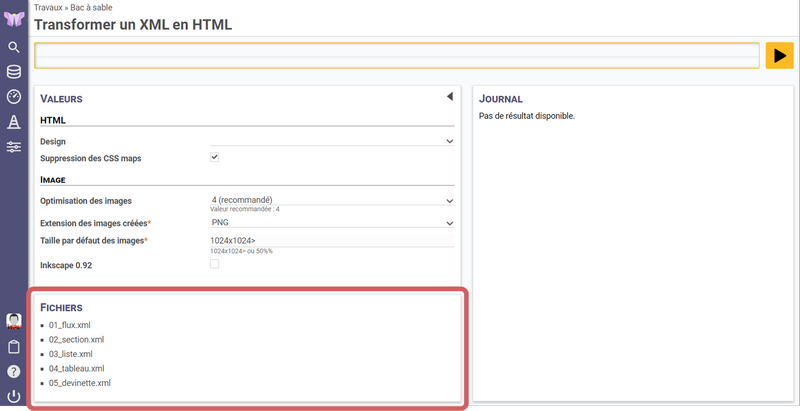Click the Travaux breadcrumb link
Viewport: 800px width, 411px height.
click(x=48, y=8)
